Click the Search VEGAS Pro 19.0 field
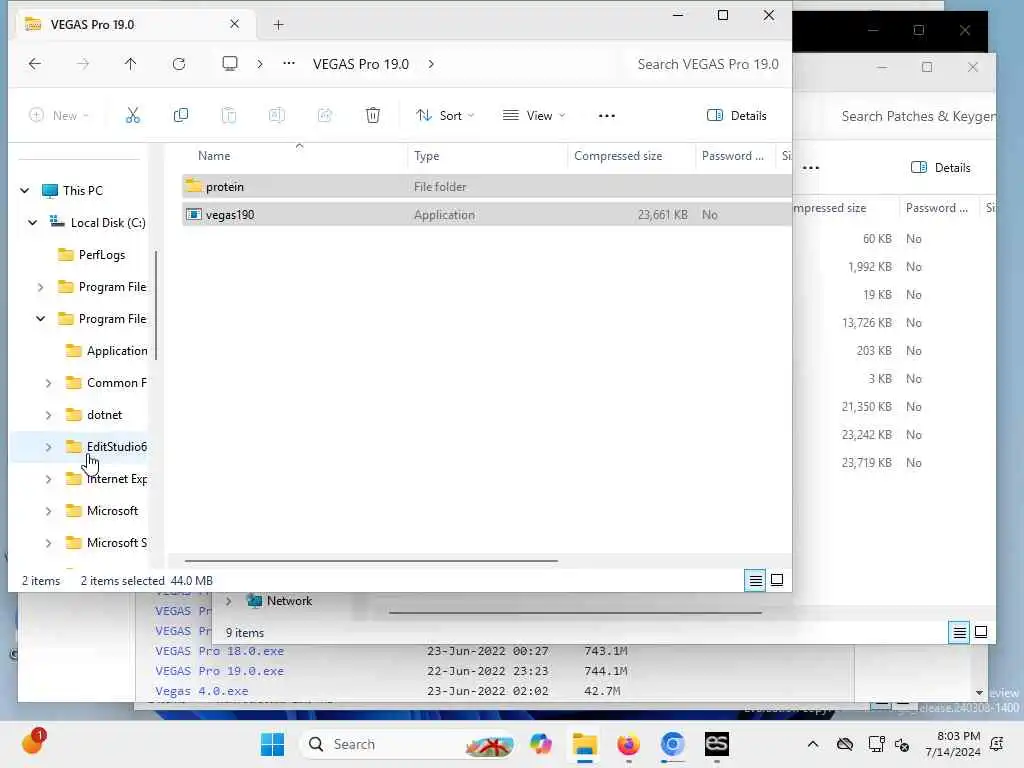 tap(708, 64)
